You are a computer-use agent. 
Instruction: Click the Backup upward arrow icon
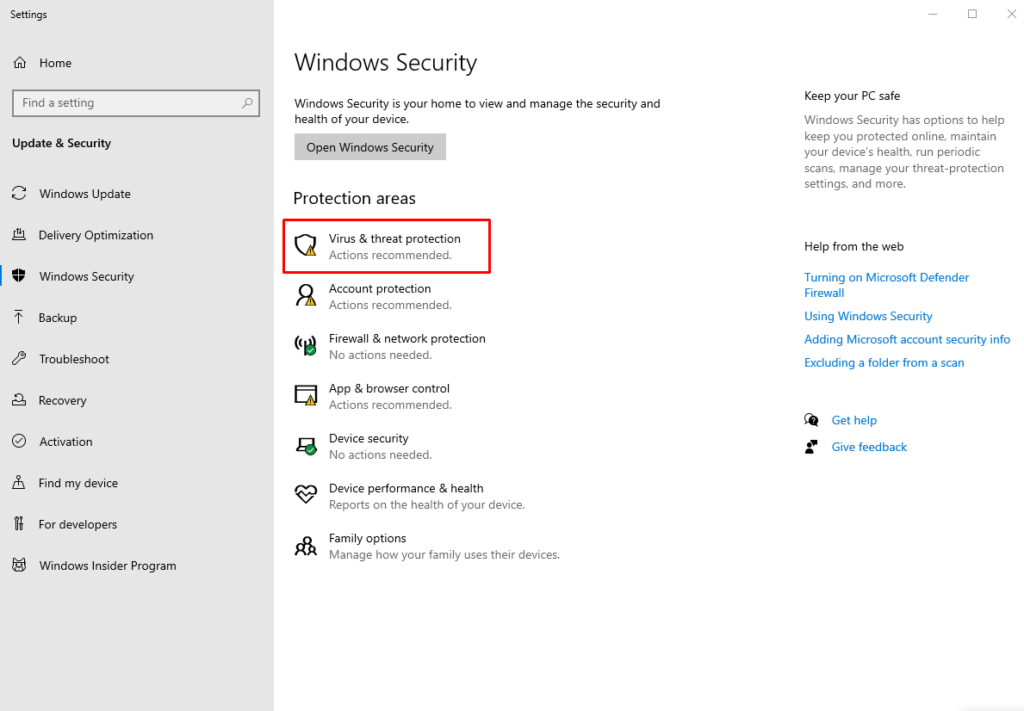[19, 317]
